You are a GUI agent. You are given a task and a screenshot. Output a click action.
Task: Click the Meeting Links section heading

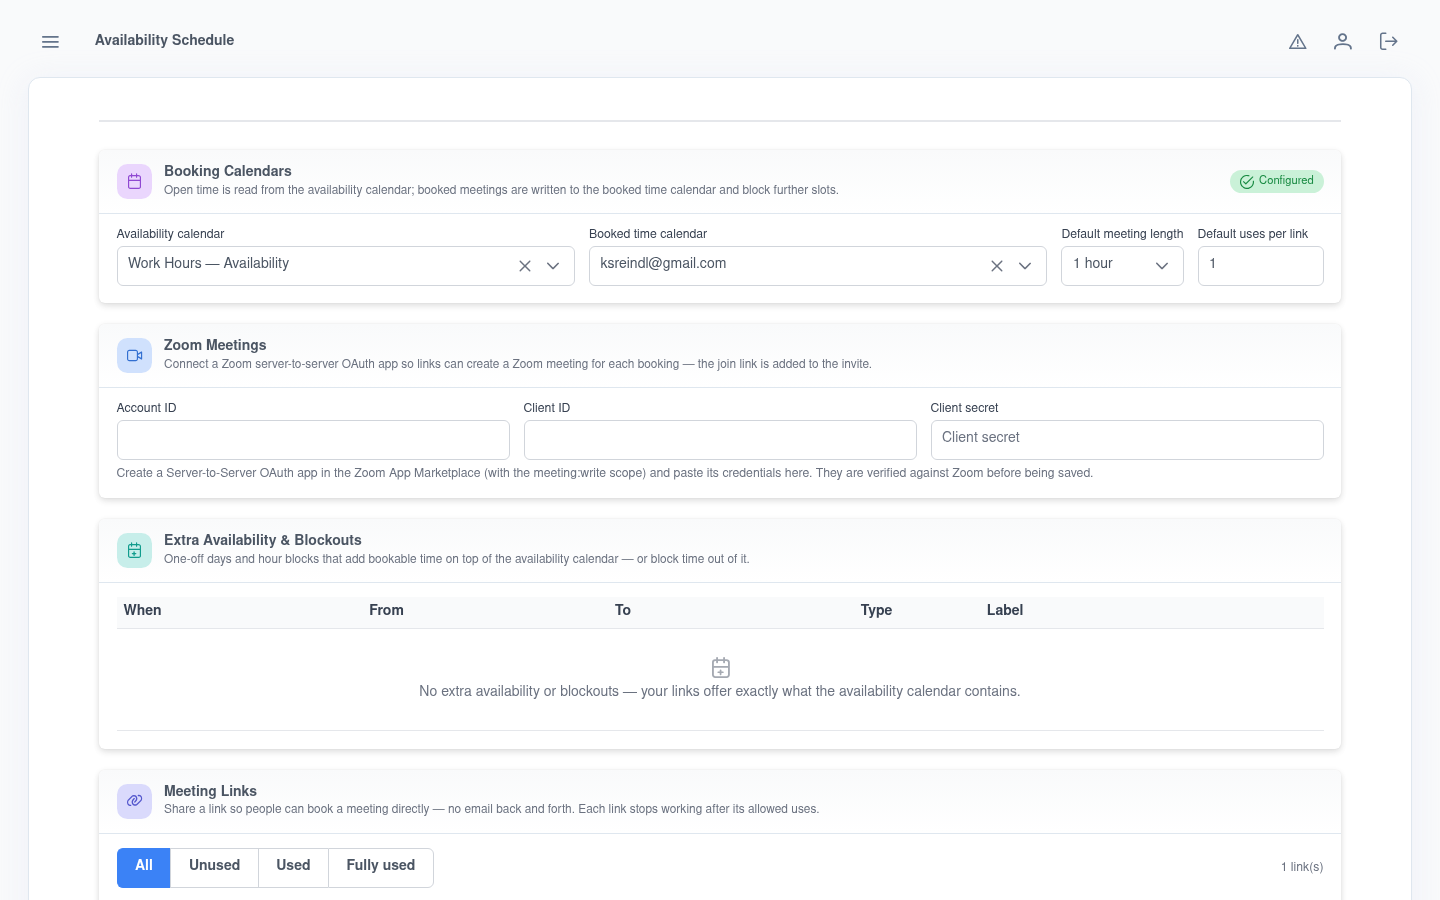tap(210, 791)
